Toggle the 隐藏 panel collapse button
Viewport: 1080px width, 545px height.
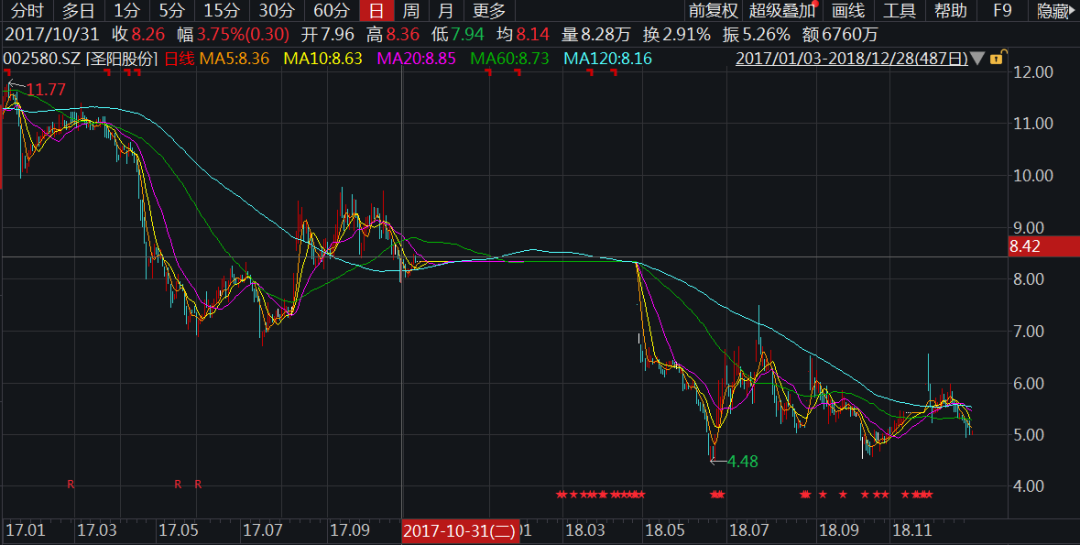tap(1054, 11)
